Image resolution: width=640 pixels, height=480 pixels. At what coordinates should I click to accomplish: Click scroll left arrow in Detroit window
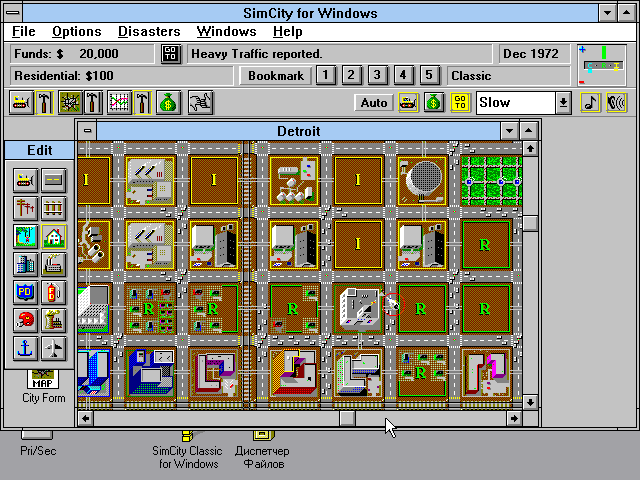click(x=86, y=418)
